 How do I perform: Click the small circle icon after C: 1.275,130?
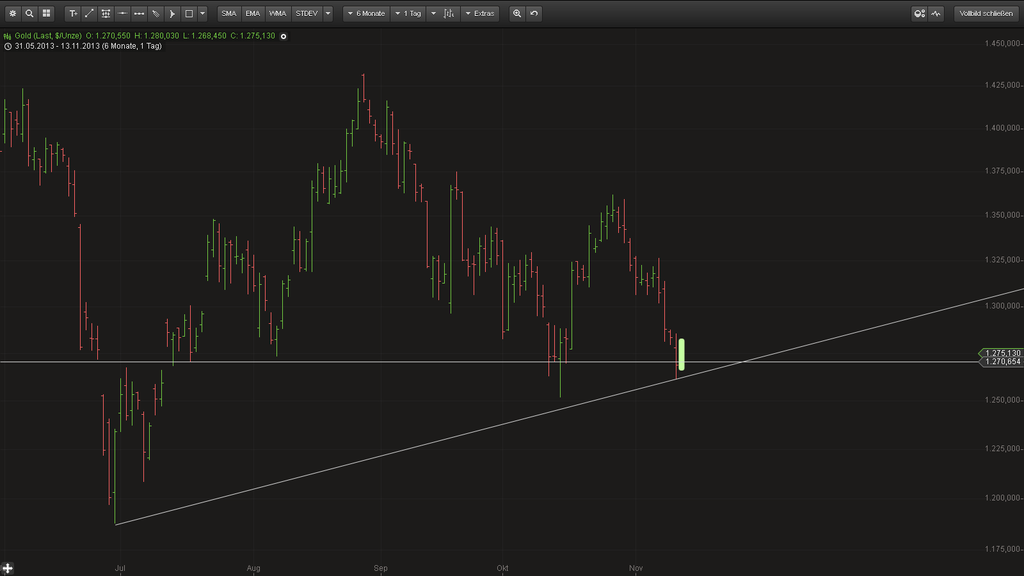coord(283,36)
